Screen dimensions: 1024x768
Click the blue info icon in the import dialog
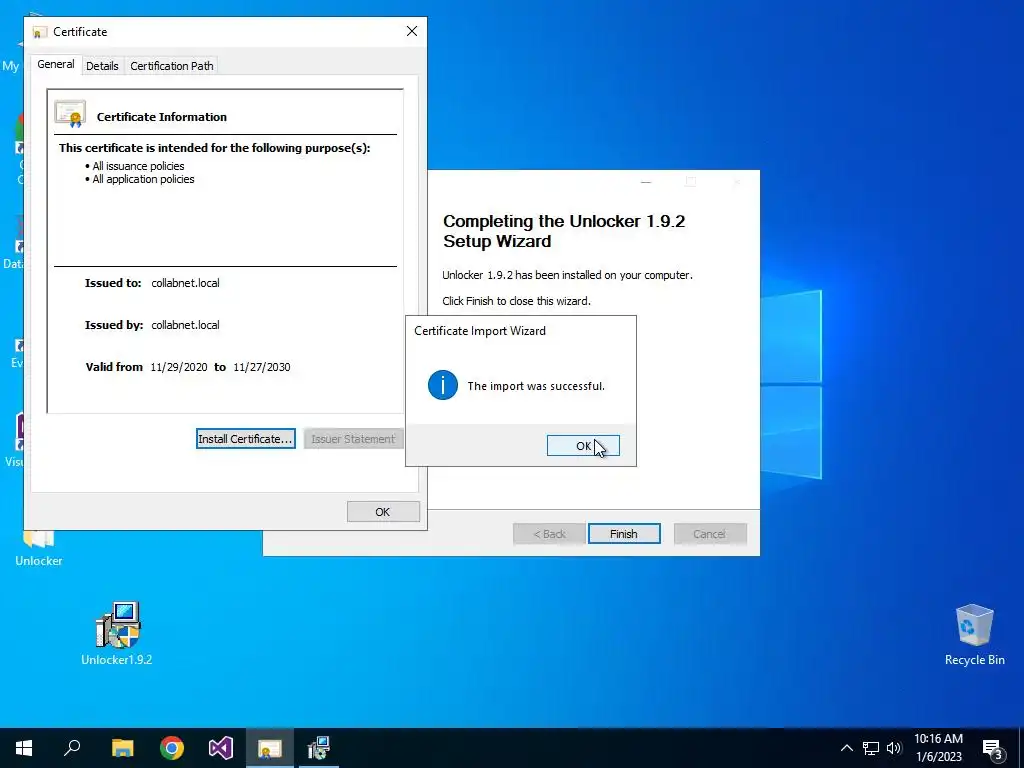point(443,385)
